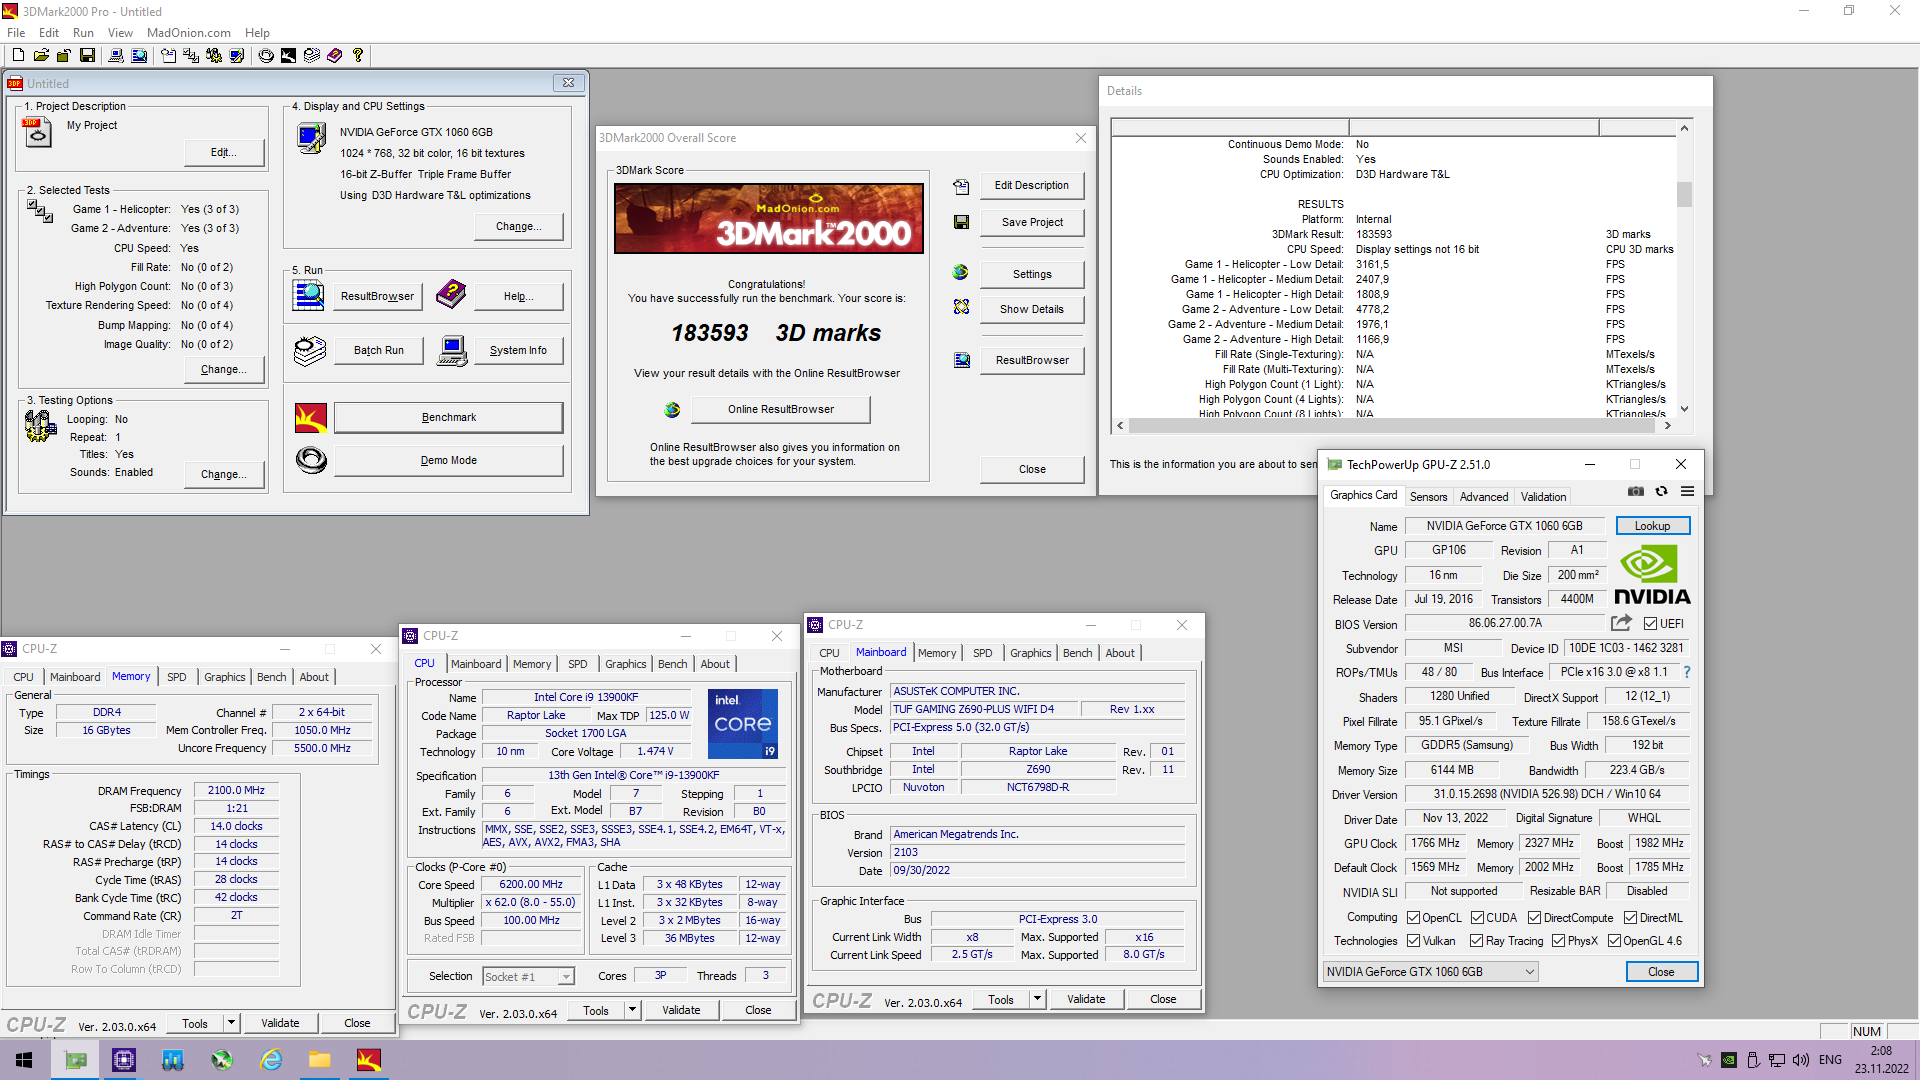
Task: Click Validate in the CPU-Z Memory window
Action: click(x=280, y=1023)
